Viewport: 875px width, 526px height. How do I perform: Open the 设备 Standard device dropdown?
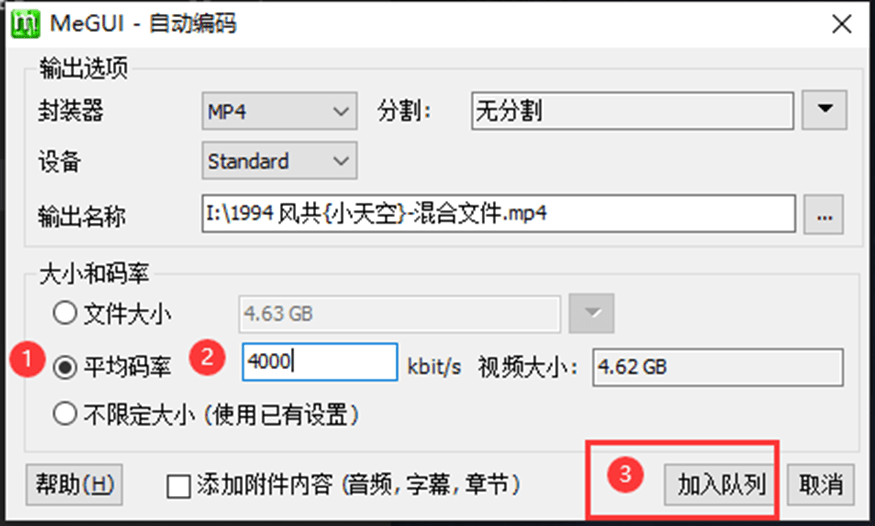[x=279, y=161]
